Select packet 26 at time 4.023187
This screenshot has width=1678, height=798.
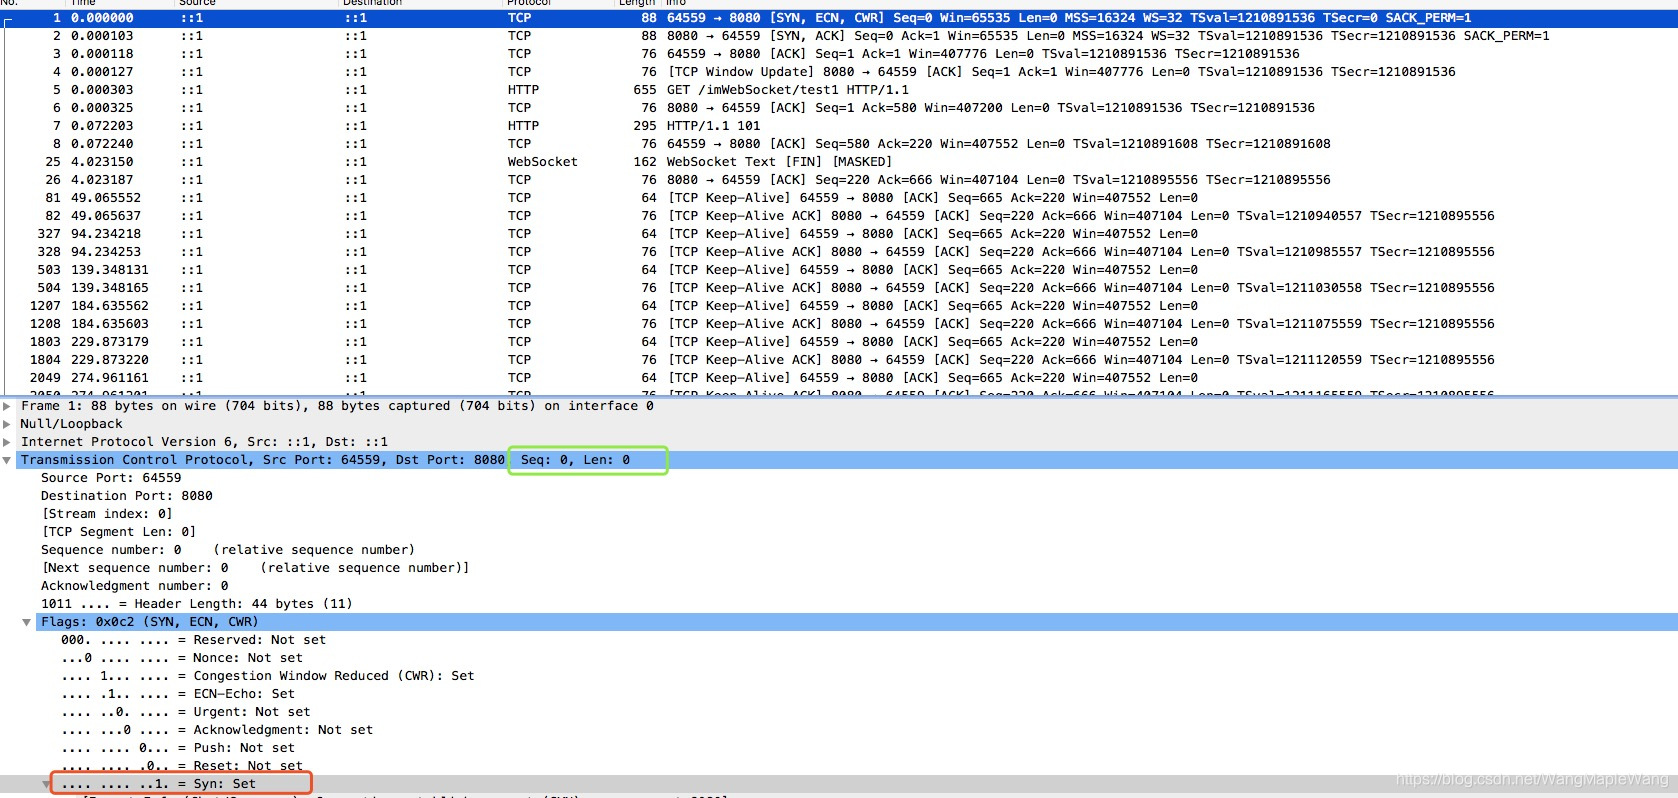pos(839,180)
